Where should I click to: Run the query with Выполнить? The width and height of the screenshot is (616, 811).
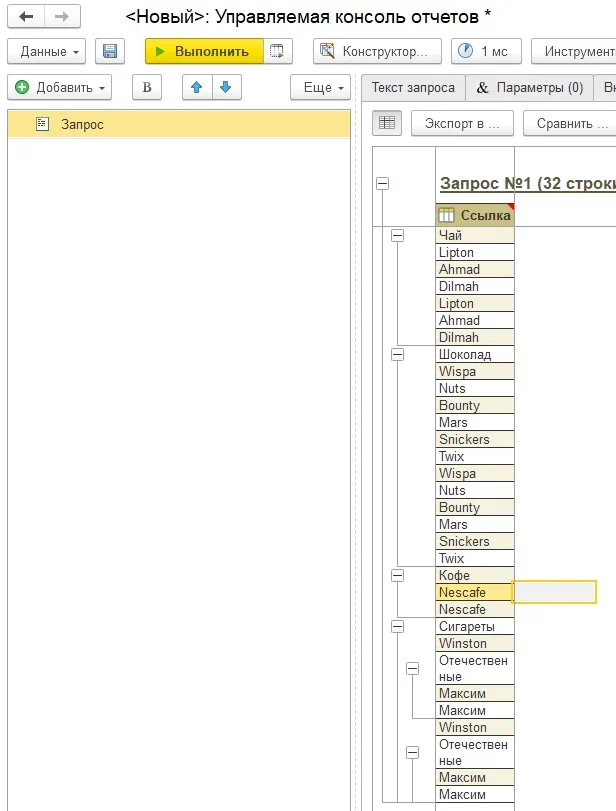pos(204,51)
